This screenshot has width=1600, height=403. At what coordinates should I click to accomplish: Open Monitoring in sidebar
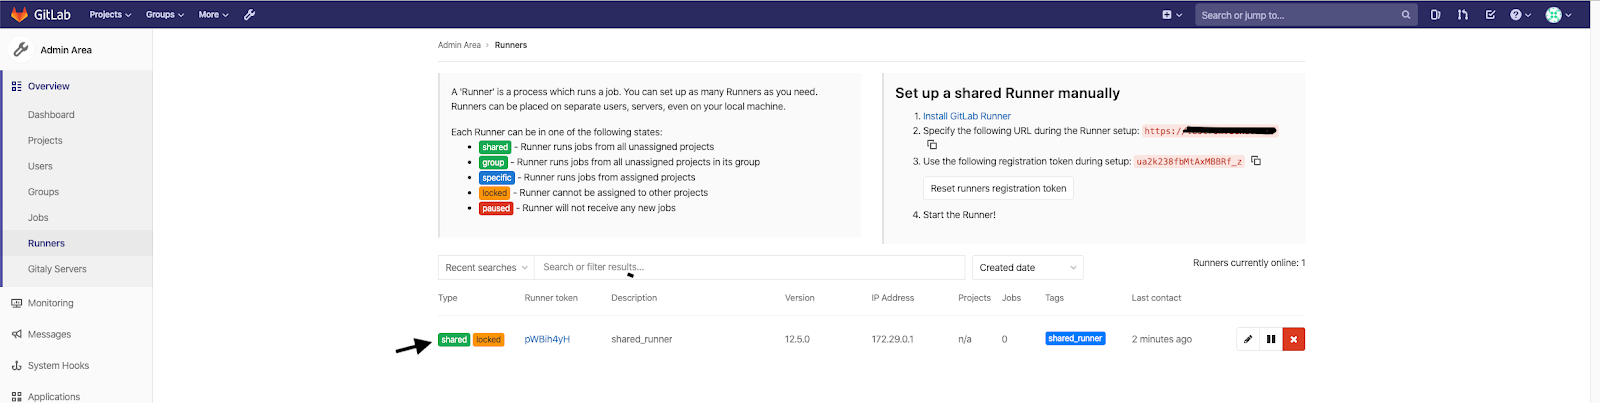pos(51,303)
